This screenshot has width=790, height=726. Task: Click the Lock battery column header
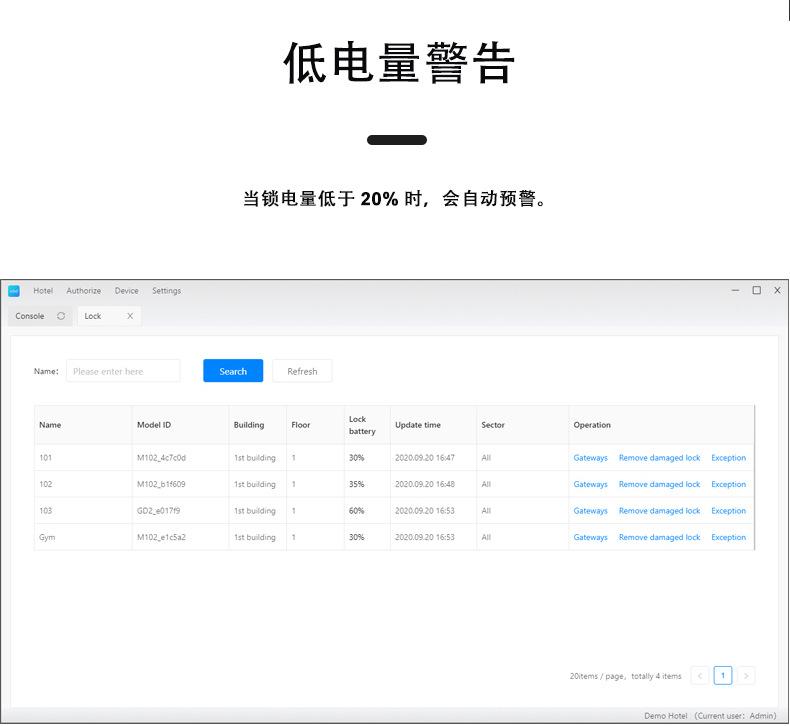[x=362, y=425]
